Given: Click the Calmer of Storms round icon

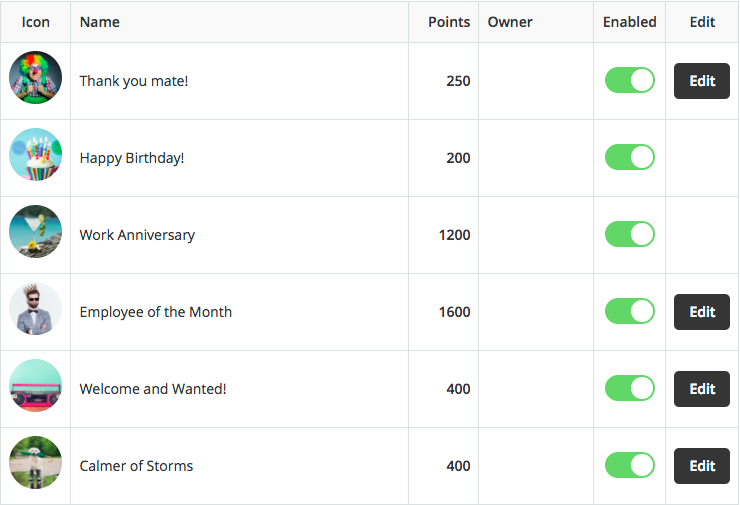Looking at the screenshot, I should coord(35,463).
